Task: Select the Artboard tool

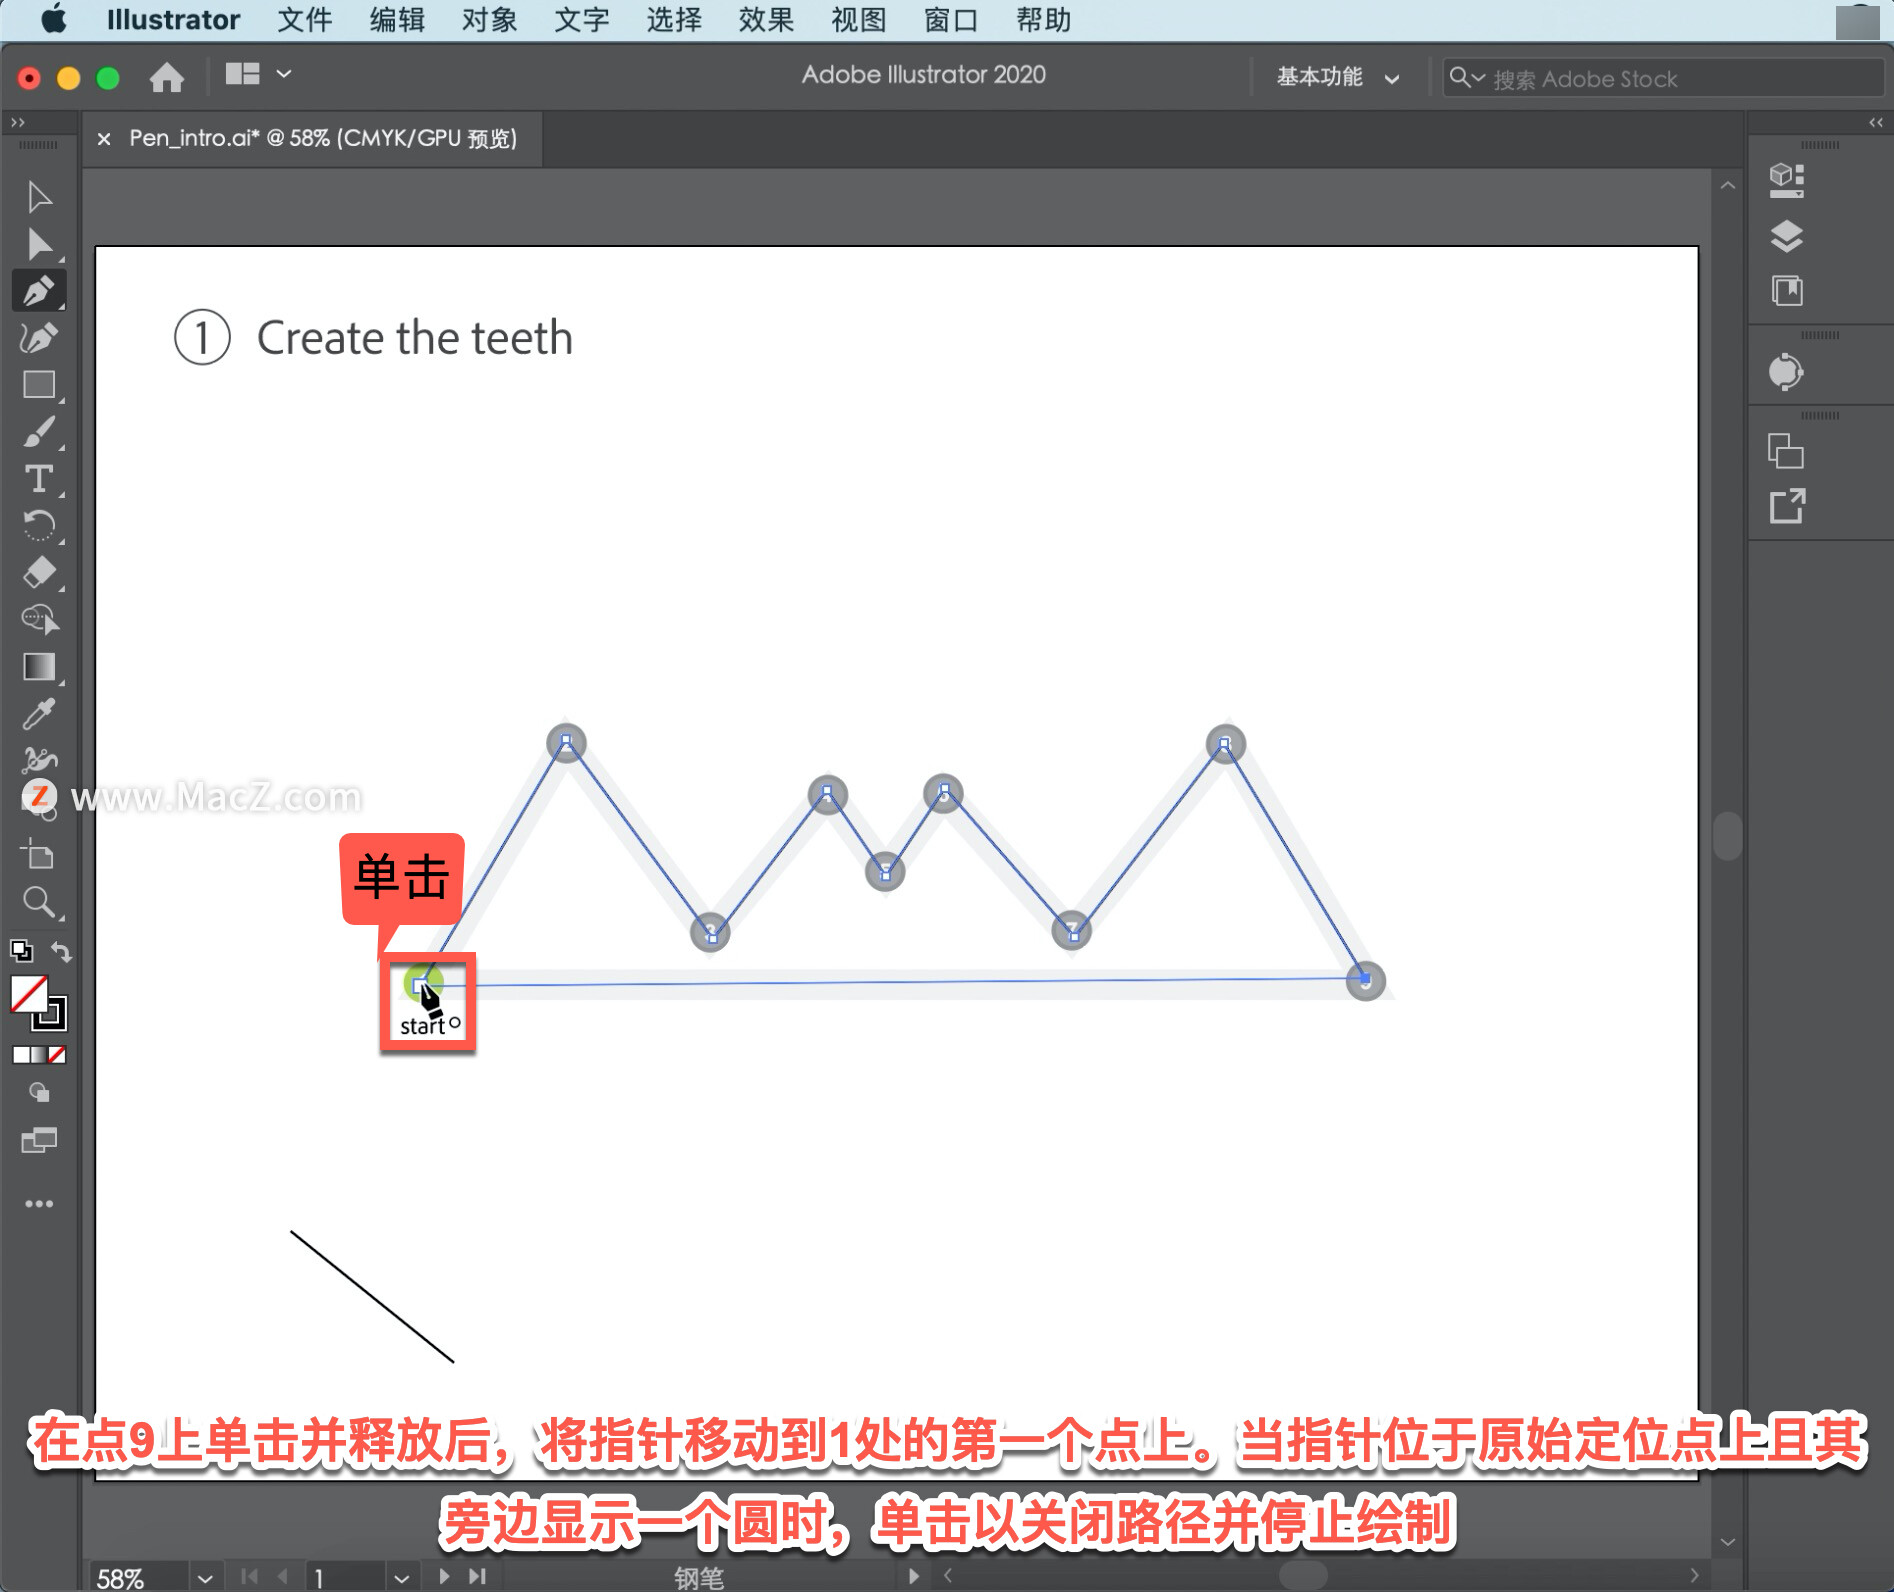Action: [39, 855]
